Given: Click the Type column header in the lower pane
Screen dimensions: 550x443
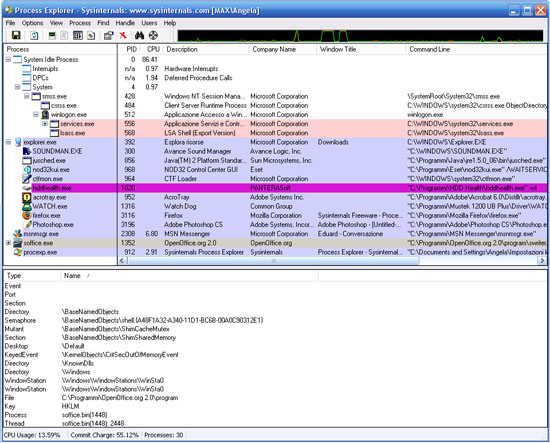Looking at the screenshot, I should (x=32, y=276).
